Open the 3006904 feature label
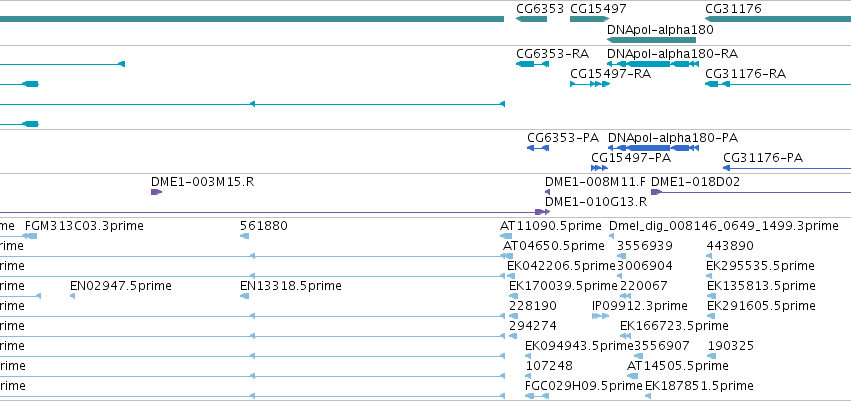 tap(644, 266)
